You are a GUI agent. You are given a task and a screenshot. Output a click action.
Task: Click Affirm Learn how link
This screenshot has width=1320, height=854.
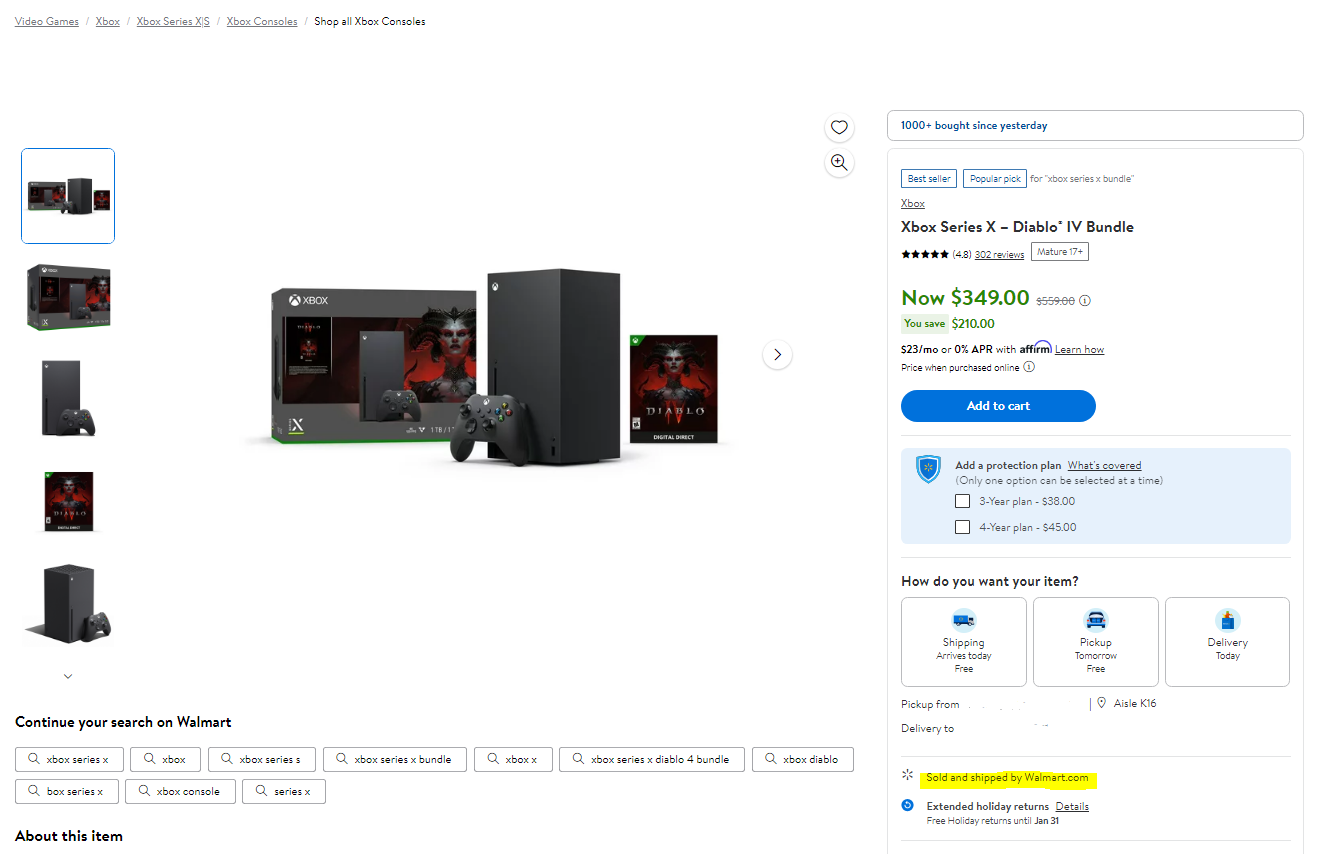pos(1079,349)
